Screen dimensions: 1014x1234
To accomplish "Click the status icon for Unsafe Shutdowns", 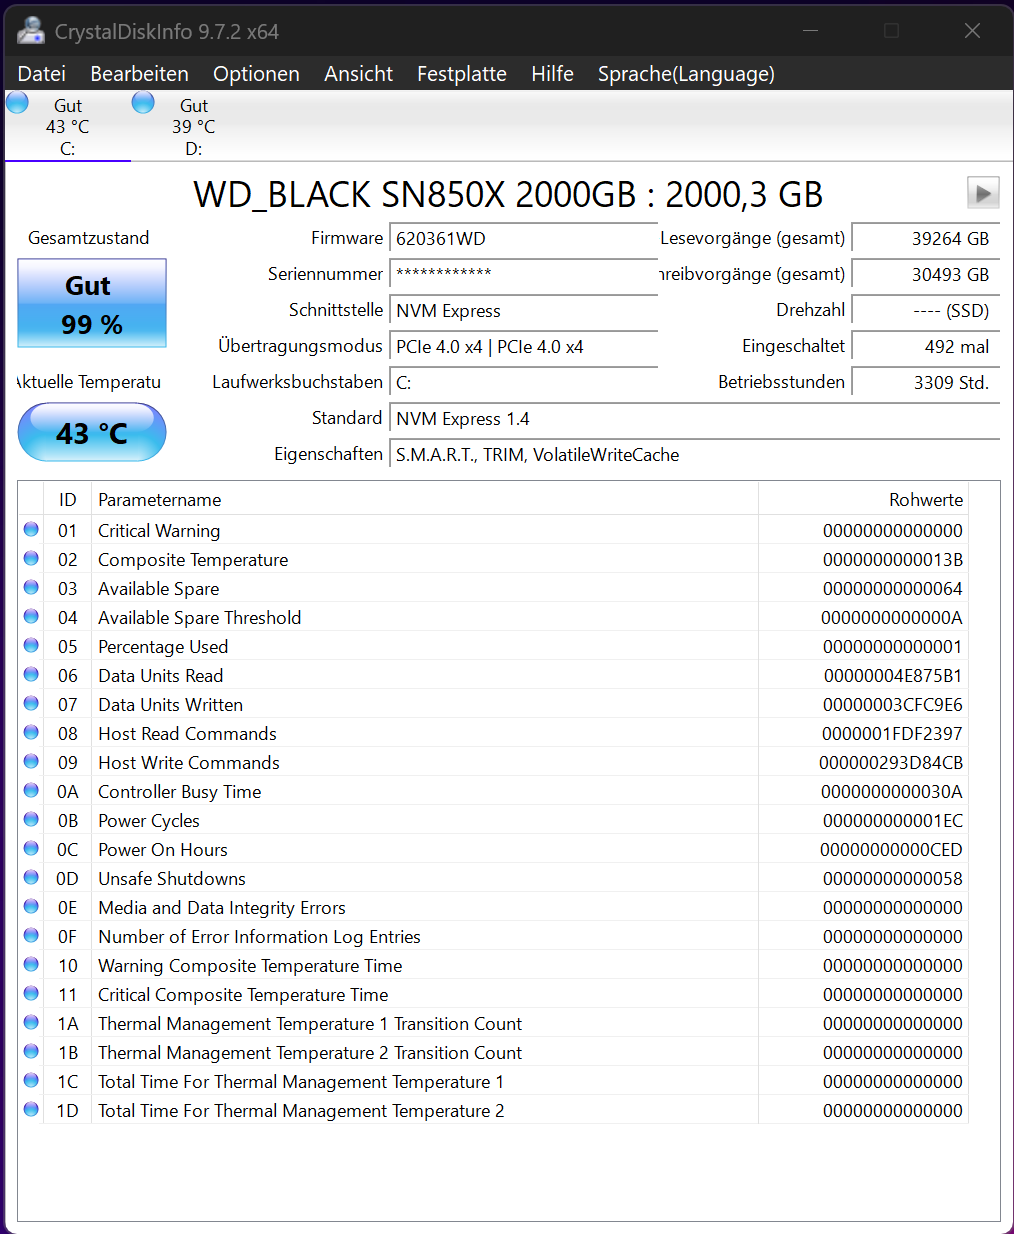I will point(31,877).
